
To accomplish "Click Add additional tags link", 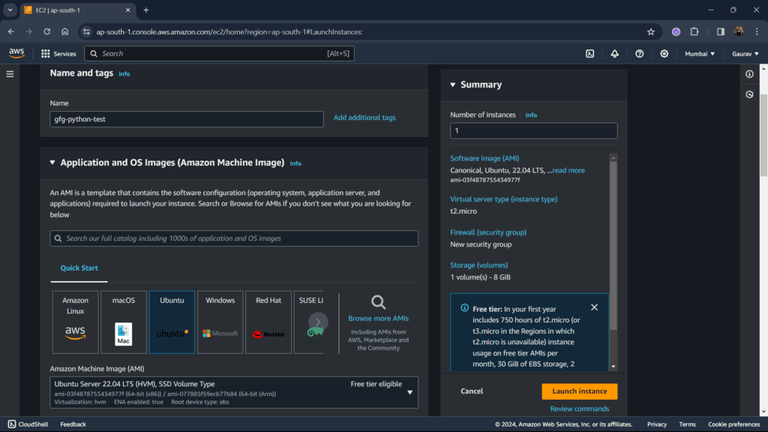I will pyautogui.click(x=364, y=118).
